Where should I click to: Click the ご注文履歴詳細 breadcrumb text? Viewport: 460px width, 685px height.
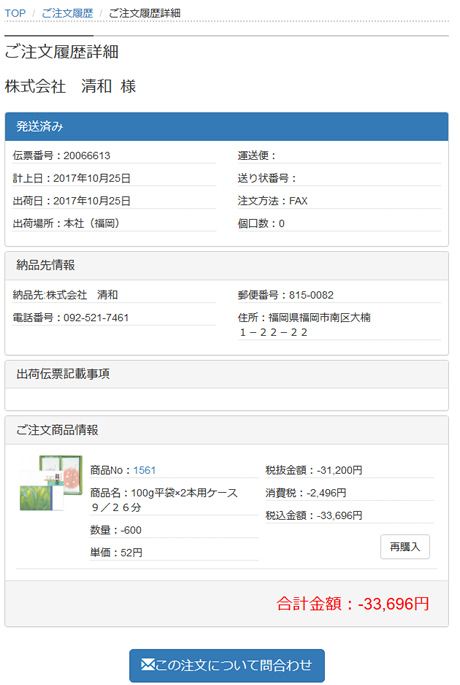144,13
